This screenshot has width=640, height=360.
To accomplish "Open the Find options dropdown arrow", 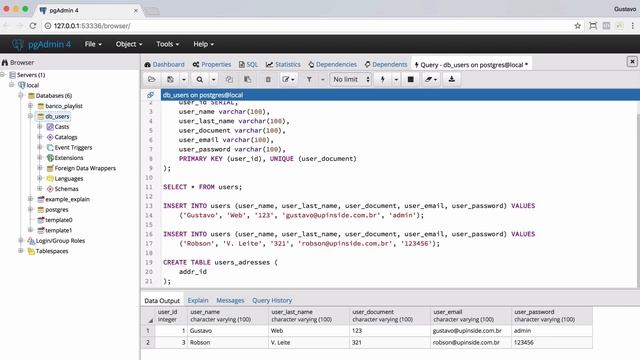I will coord(213,79).
